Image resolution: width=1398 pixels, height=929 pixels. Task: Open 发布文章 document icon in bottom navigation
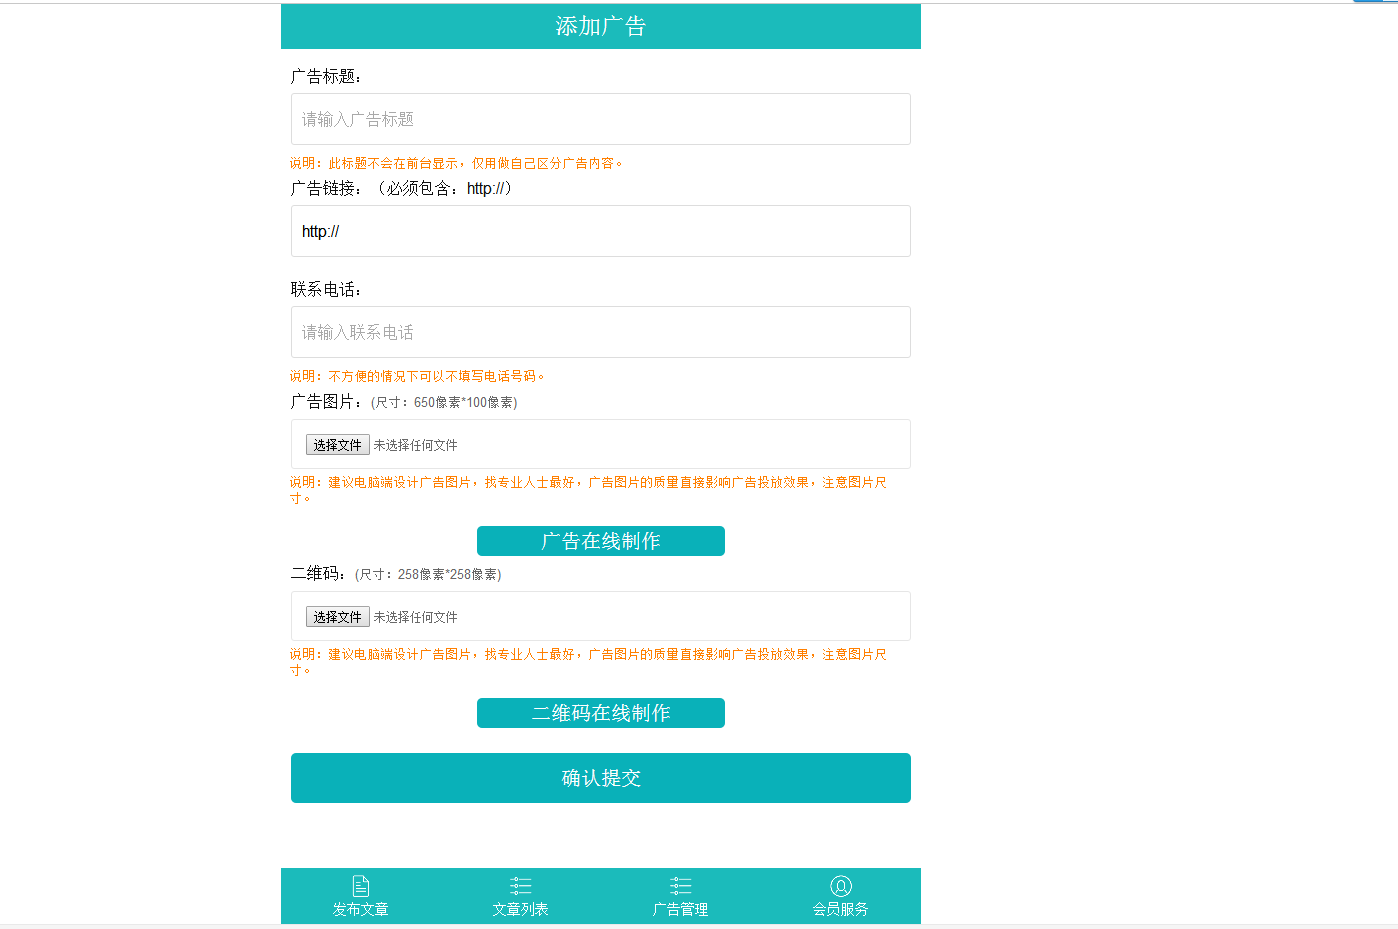click(360, 884)
